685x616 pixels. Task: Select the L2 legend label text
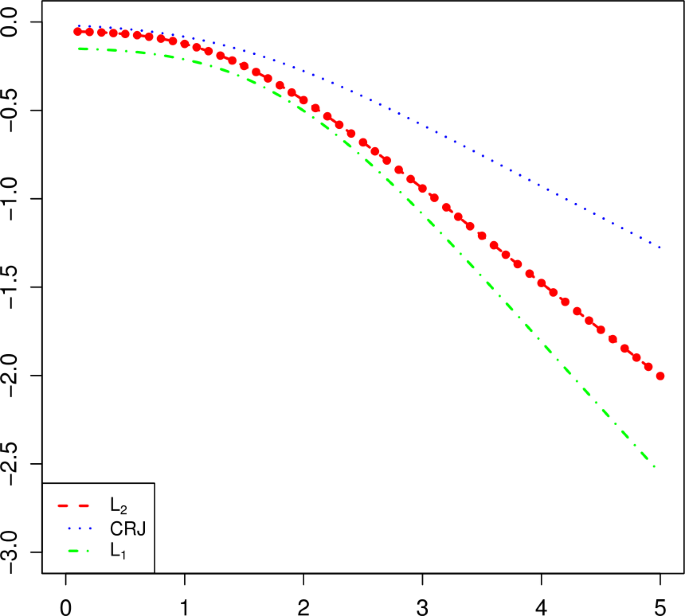pyautogui.click(x=116, y=506)
